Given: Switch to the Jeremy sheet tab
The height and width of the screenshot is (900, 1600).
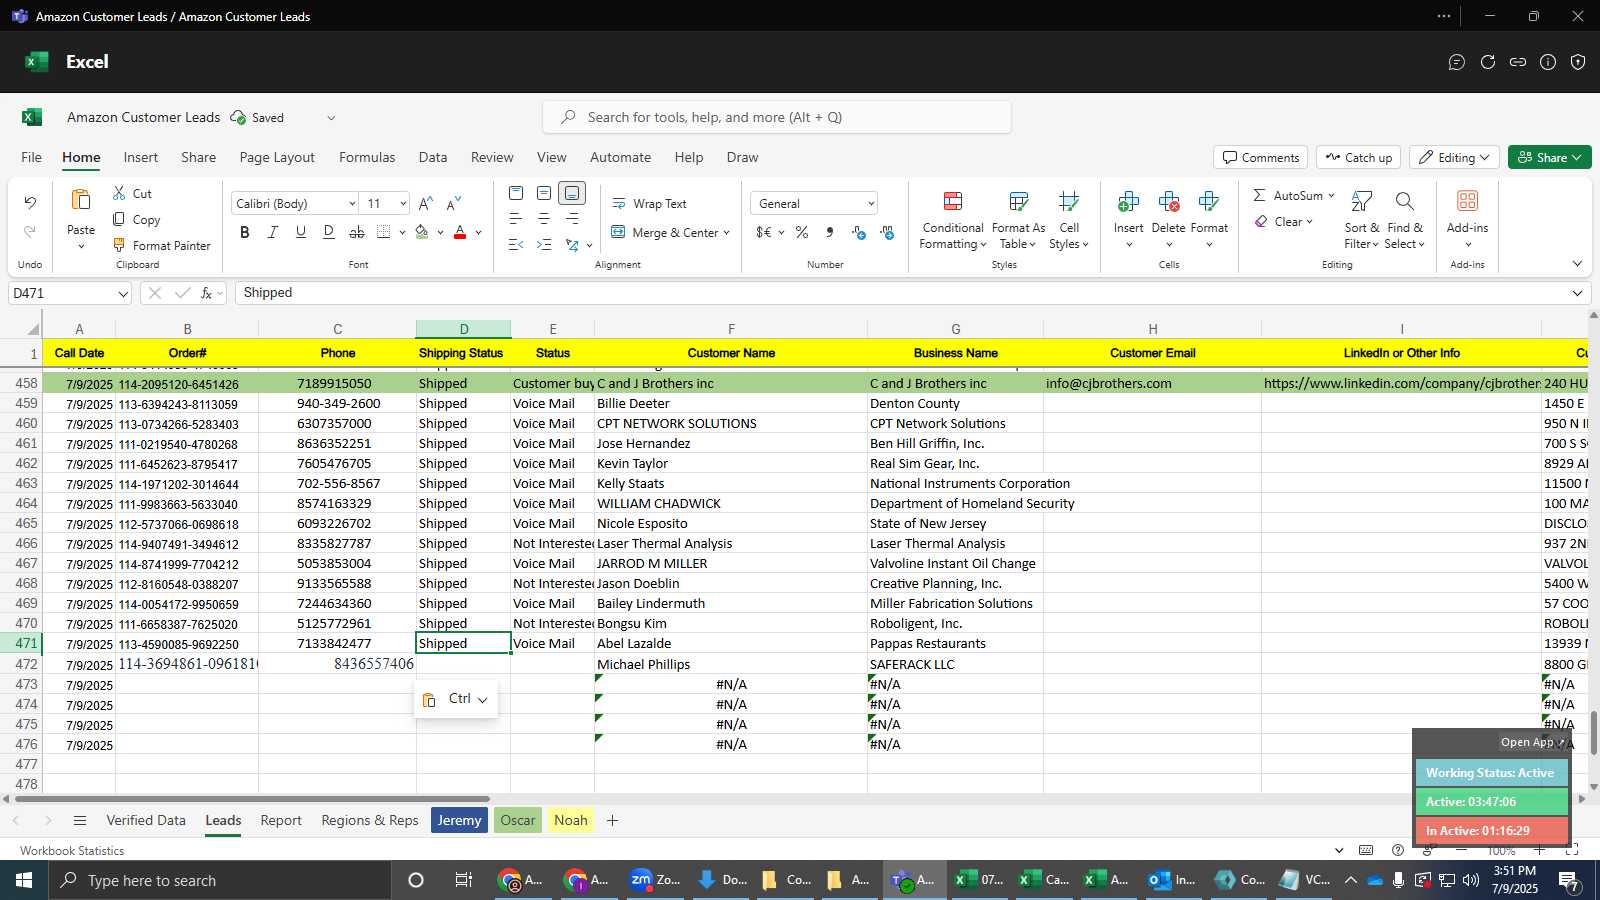Looking at the screenshot, I should pyautogui.click(x=460, y=820).
